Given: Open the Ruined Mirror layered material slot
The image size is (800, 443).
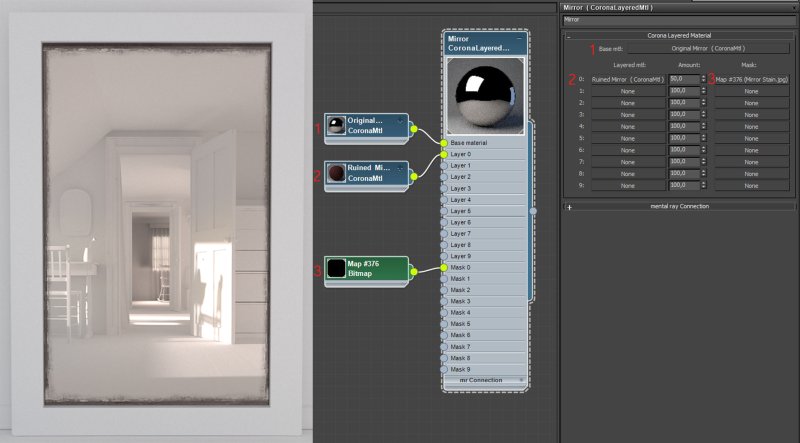Looking at the screenshot, I should [x=627, y=78].
